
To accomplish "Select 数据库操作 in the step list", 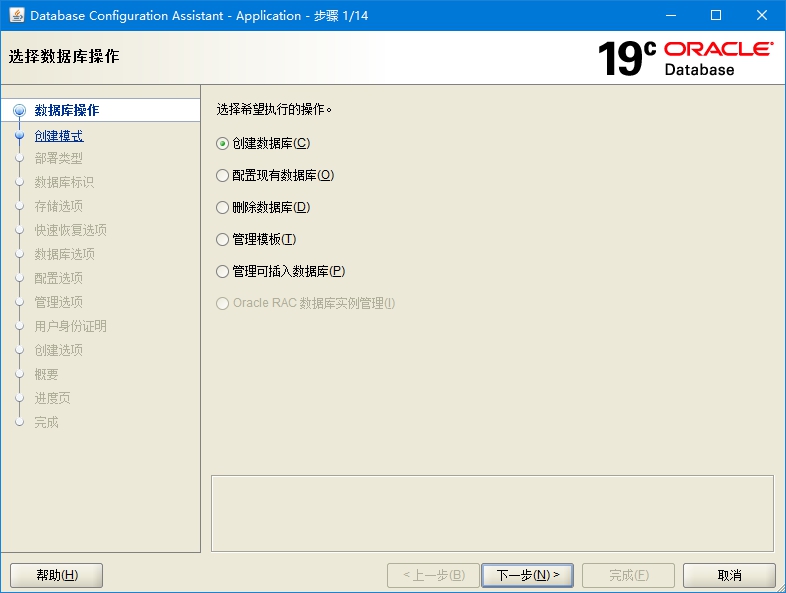I will tap(67, 110).
